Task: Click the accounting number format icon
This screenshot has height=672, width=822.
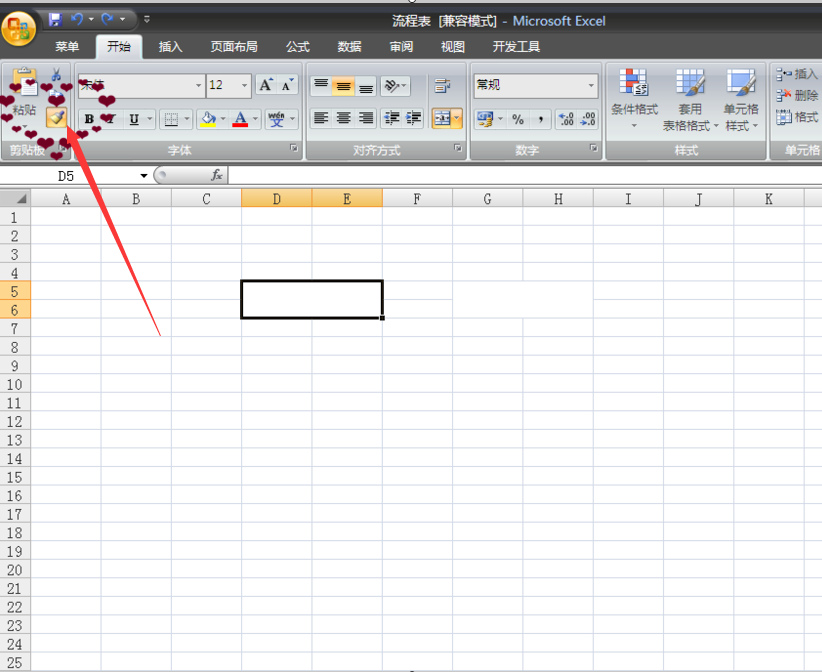Action: point(484,120)
